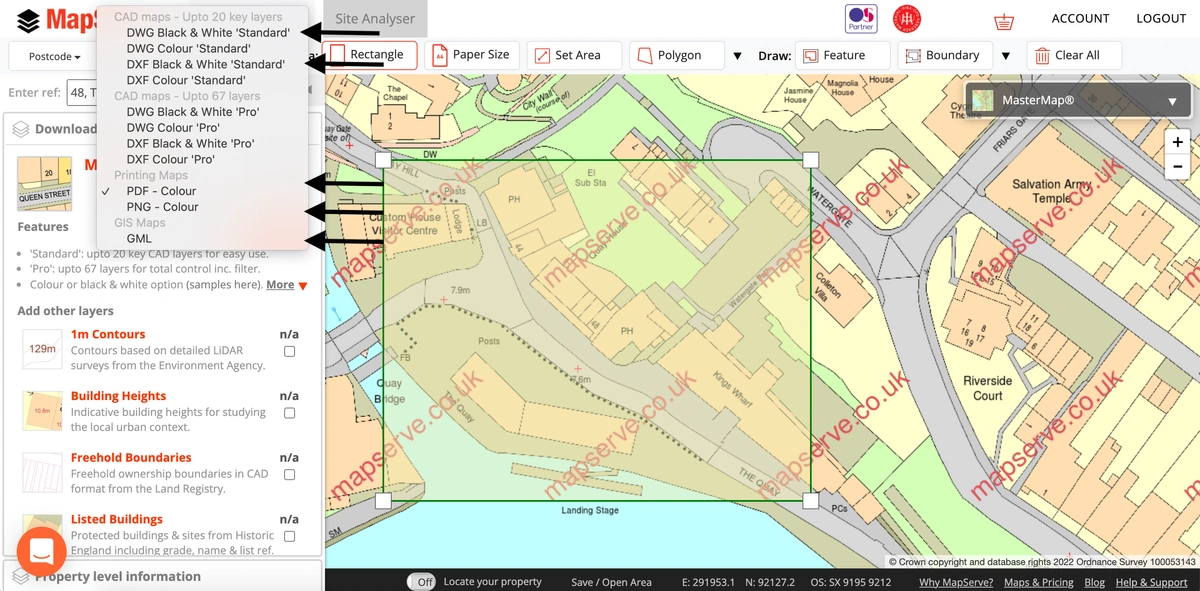Screen dimensions: 1200x591
Task: Tick the Building Heights checkbox
Action: click(289, 413)
